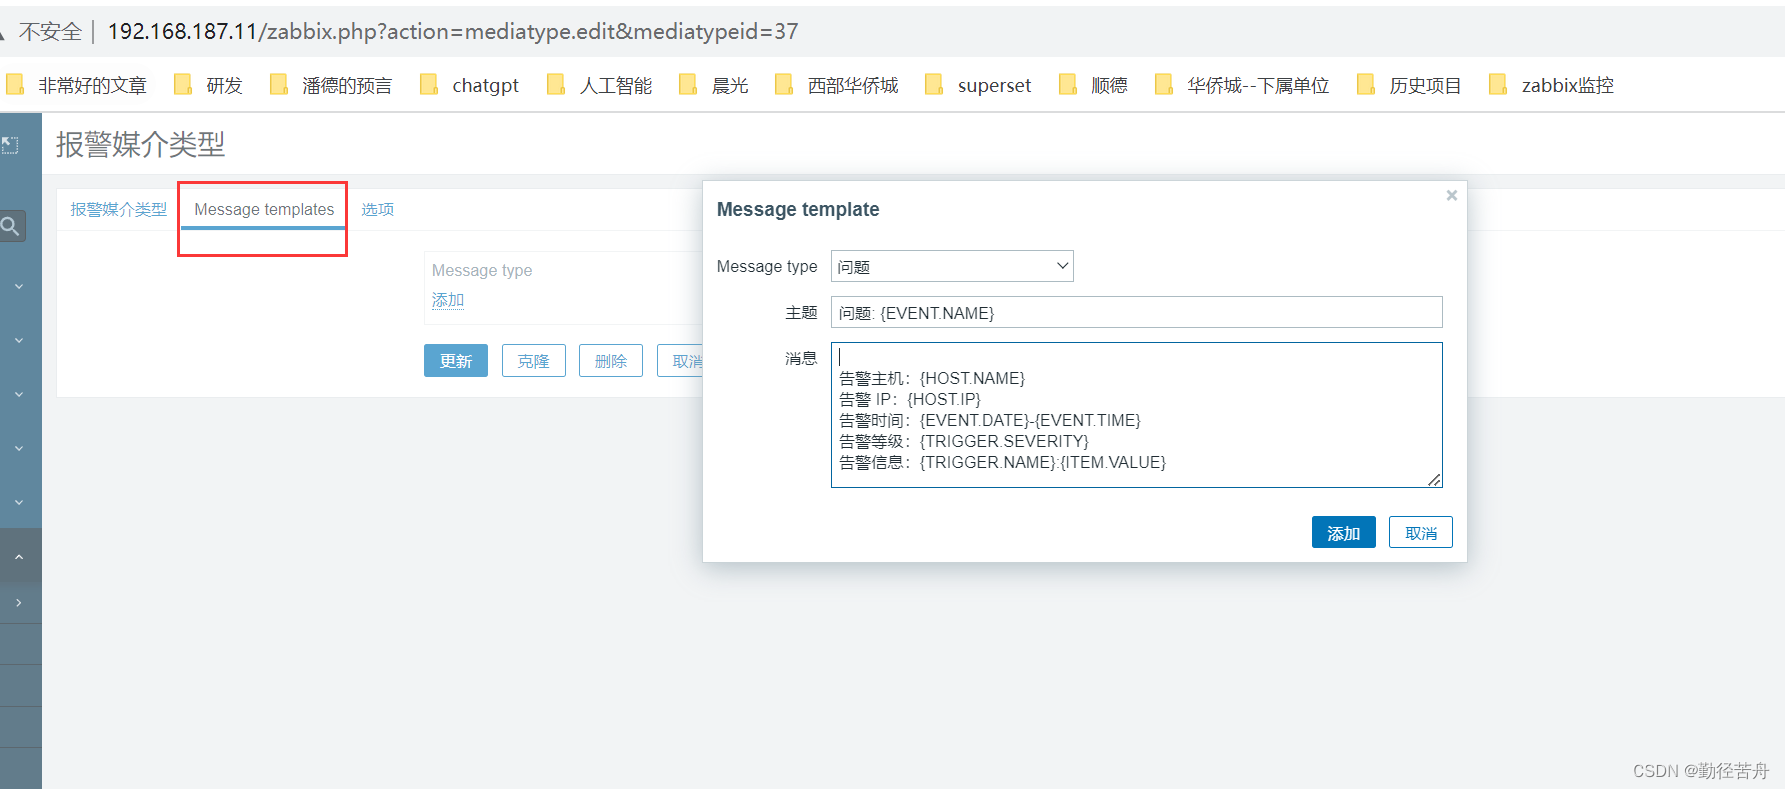
Task: Close the Message template dialog
Action: pos(1451,195)
